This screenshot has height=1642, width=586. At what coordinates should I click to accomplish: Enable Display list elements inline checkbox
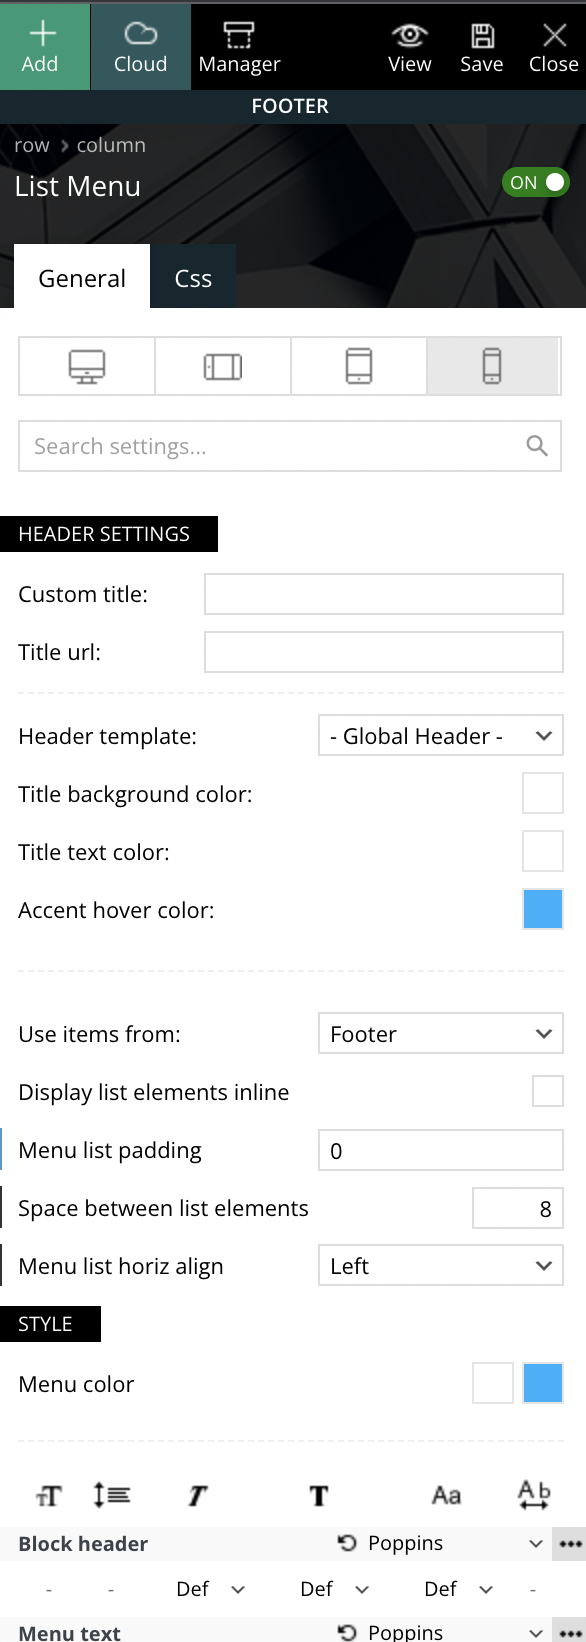[x=548, y=1091]
